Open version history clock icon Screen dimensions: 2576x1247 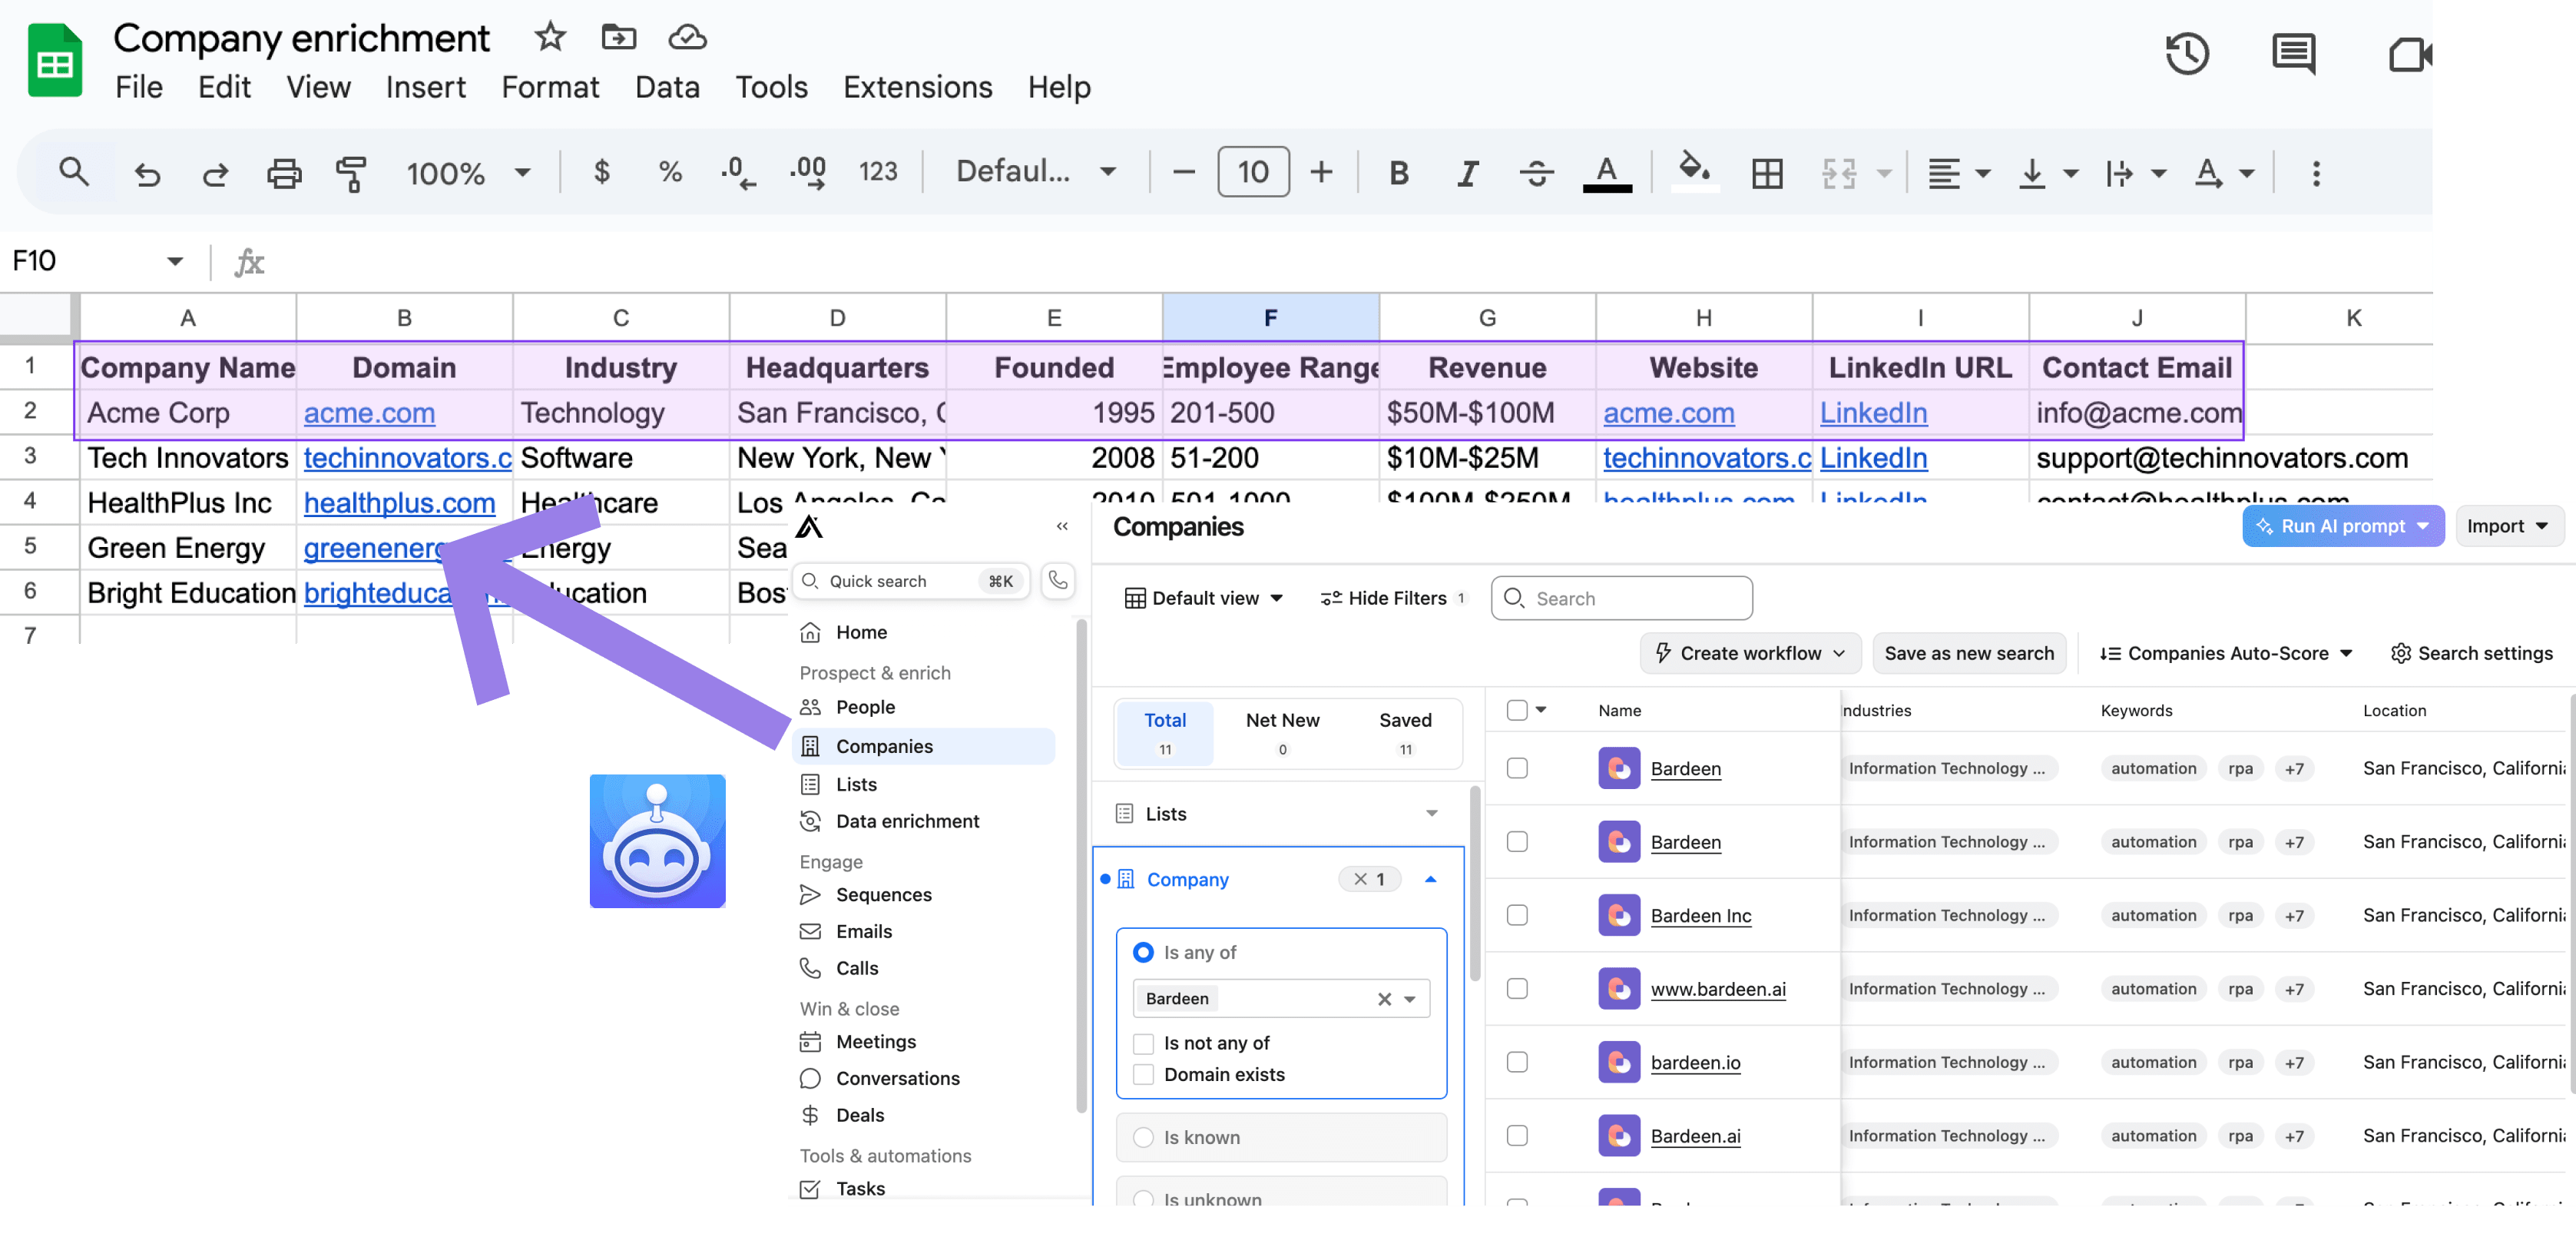[x=2187, y=53]
